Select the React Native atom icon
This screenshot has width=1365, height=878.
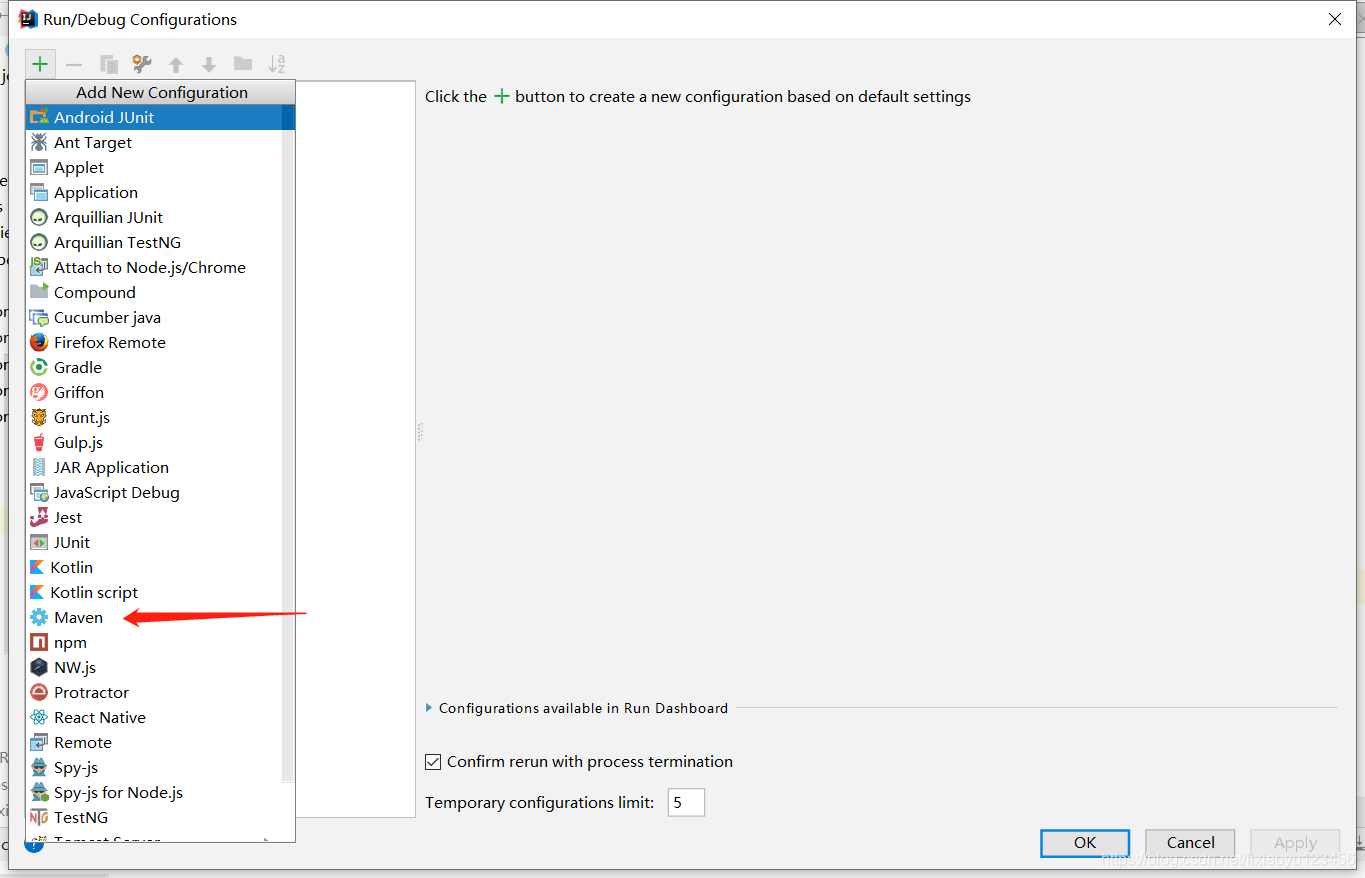click(x=39, y=717)
